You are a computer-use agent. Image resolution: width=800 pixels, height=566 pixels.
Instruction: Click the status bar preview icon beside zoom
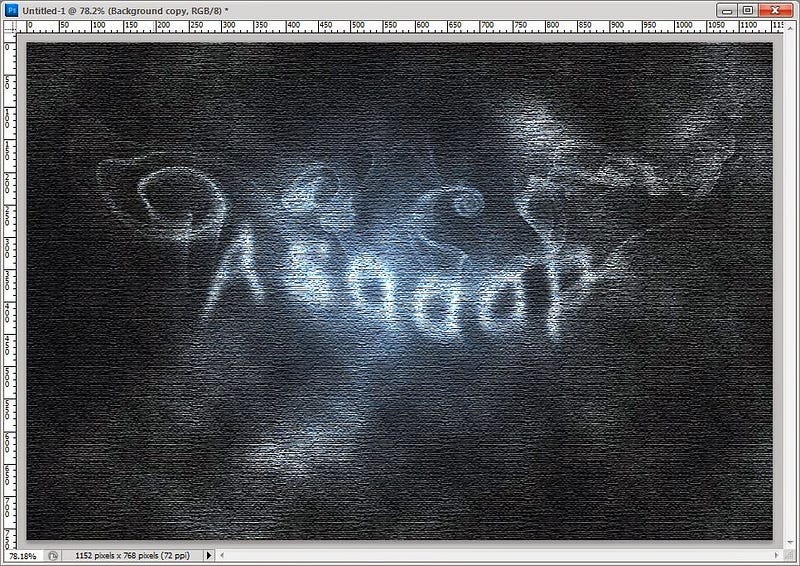tap(53, 555)
